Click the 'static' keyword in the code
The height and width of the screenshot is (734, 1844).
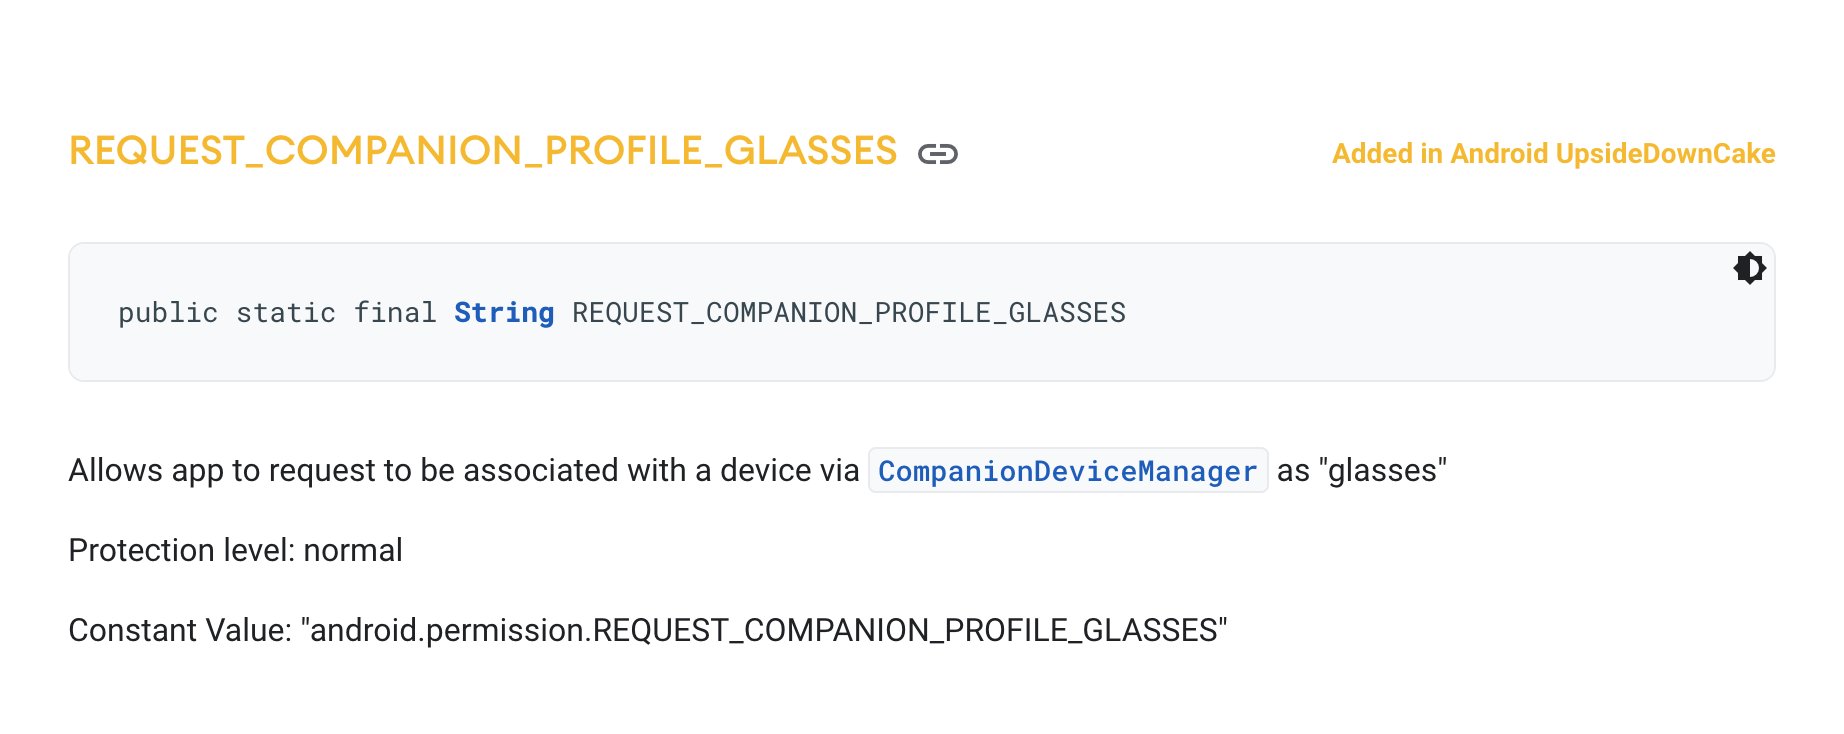[286, 313]
